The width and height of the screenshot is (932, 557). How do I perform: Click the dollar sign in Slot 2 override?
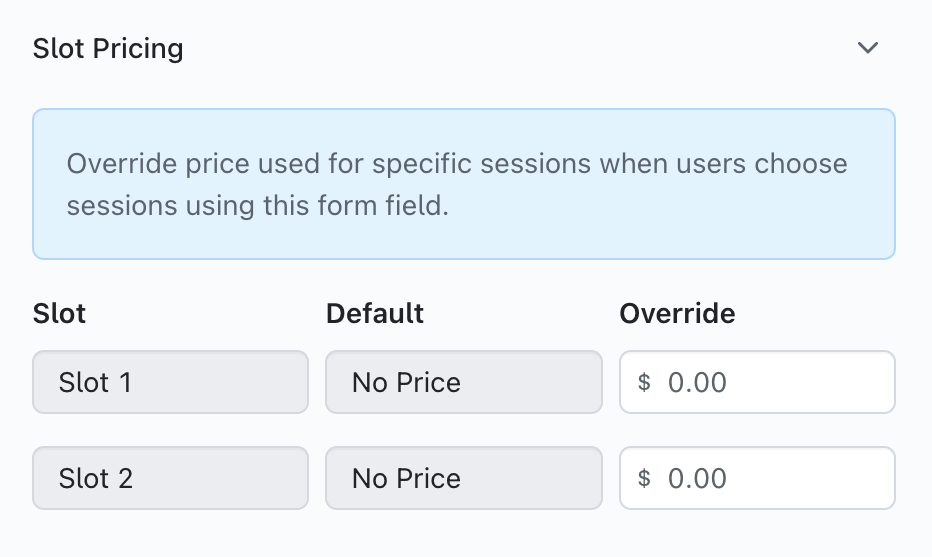[x=645, y=478]
